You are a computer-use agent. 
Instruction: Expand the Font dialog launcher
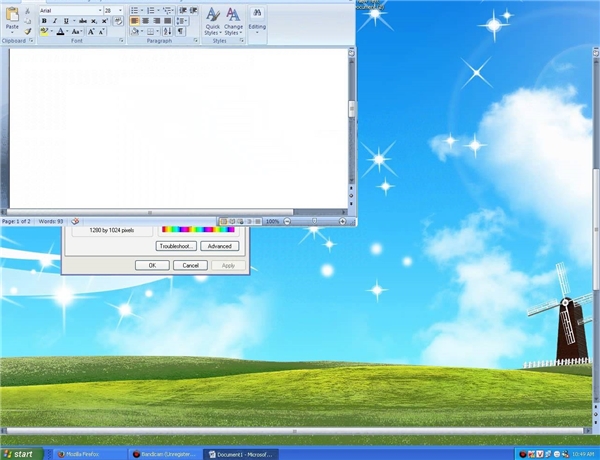(x=121, y=40)
